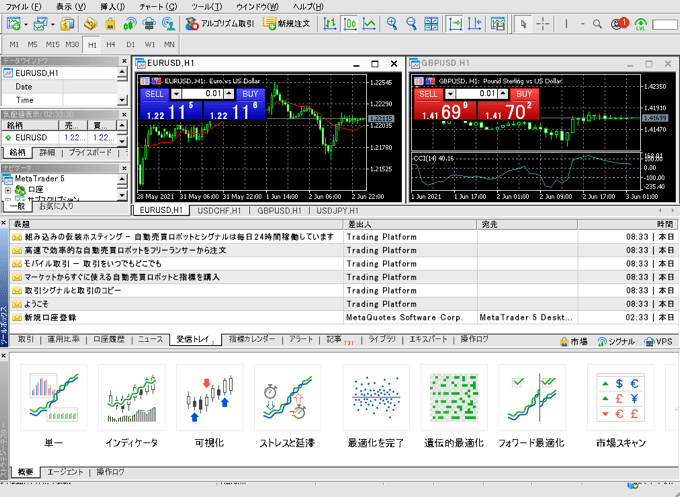Switch timeframe to M5
Image resolution: width=680 pixels, height=497 pixels.
[x=33, y=45]
